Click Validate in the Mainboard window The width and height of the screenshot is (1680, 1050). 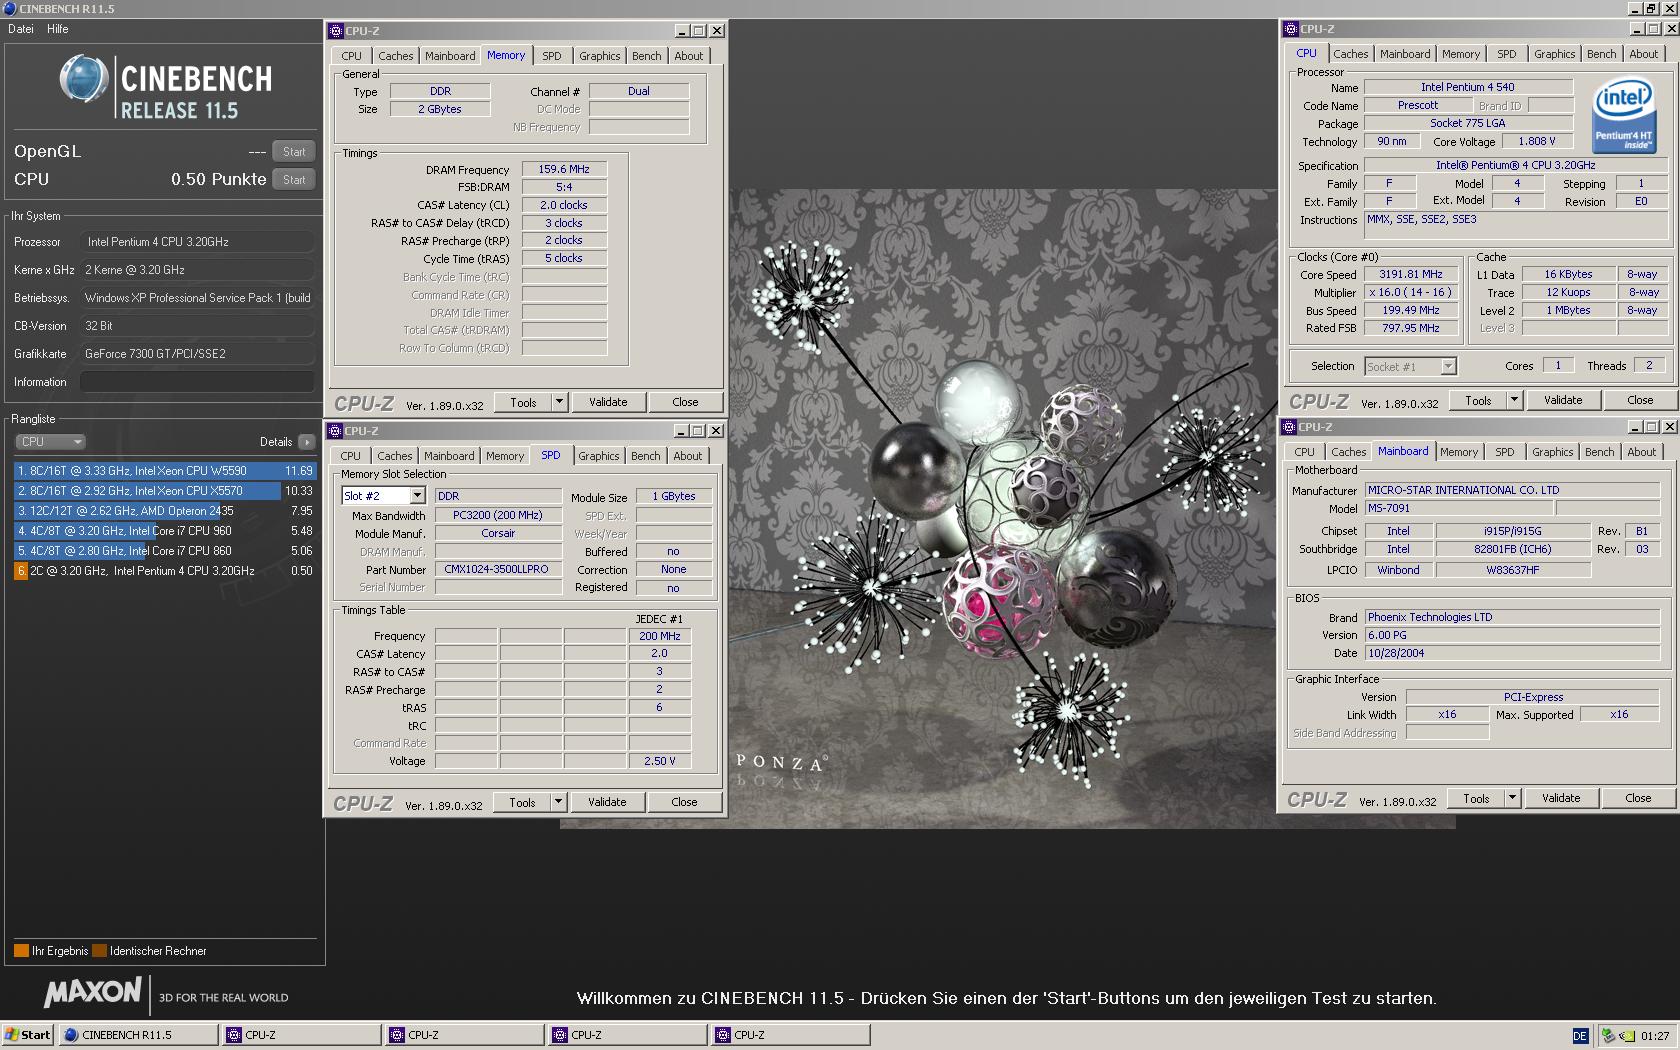pyautogui.click(x=1561, y=798)
